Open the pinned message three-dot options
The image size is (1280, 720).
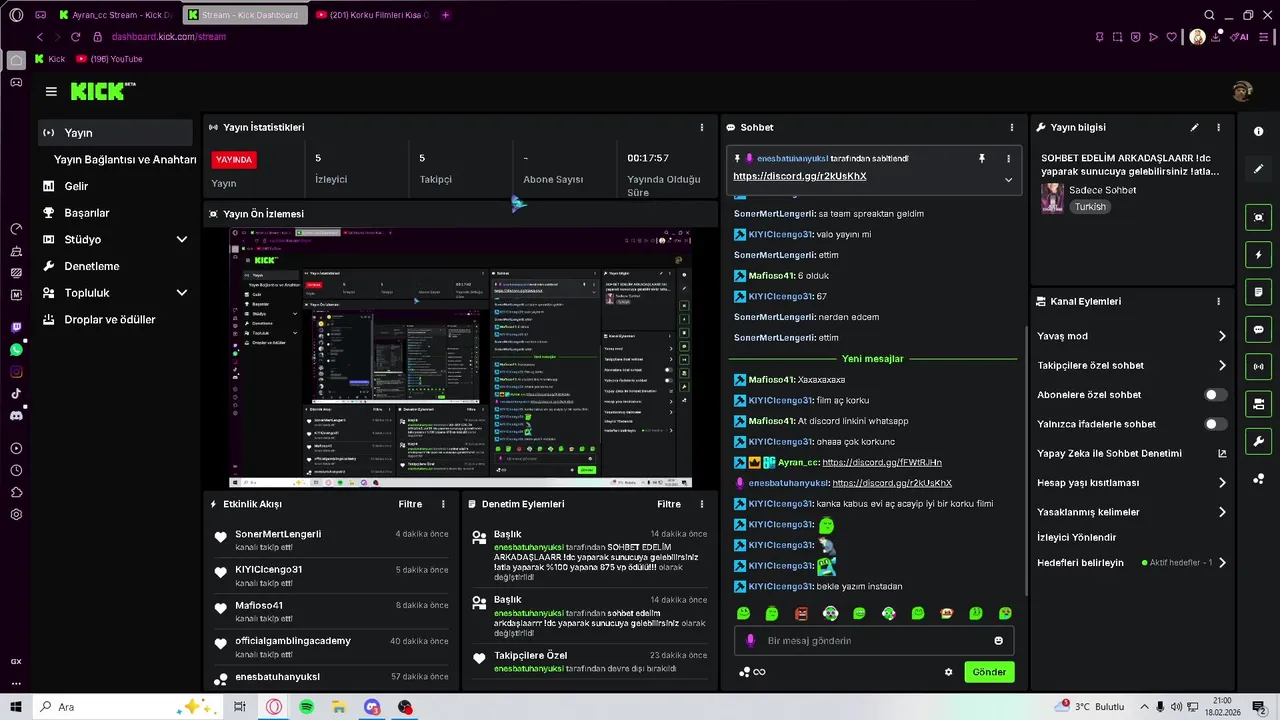1008,158
